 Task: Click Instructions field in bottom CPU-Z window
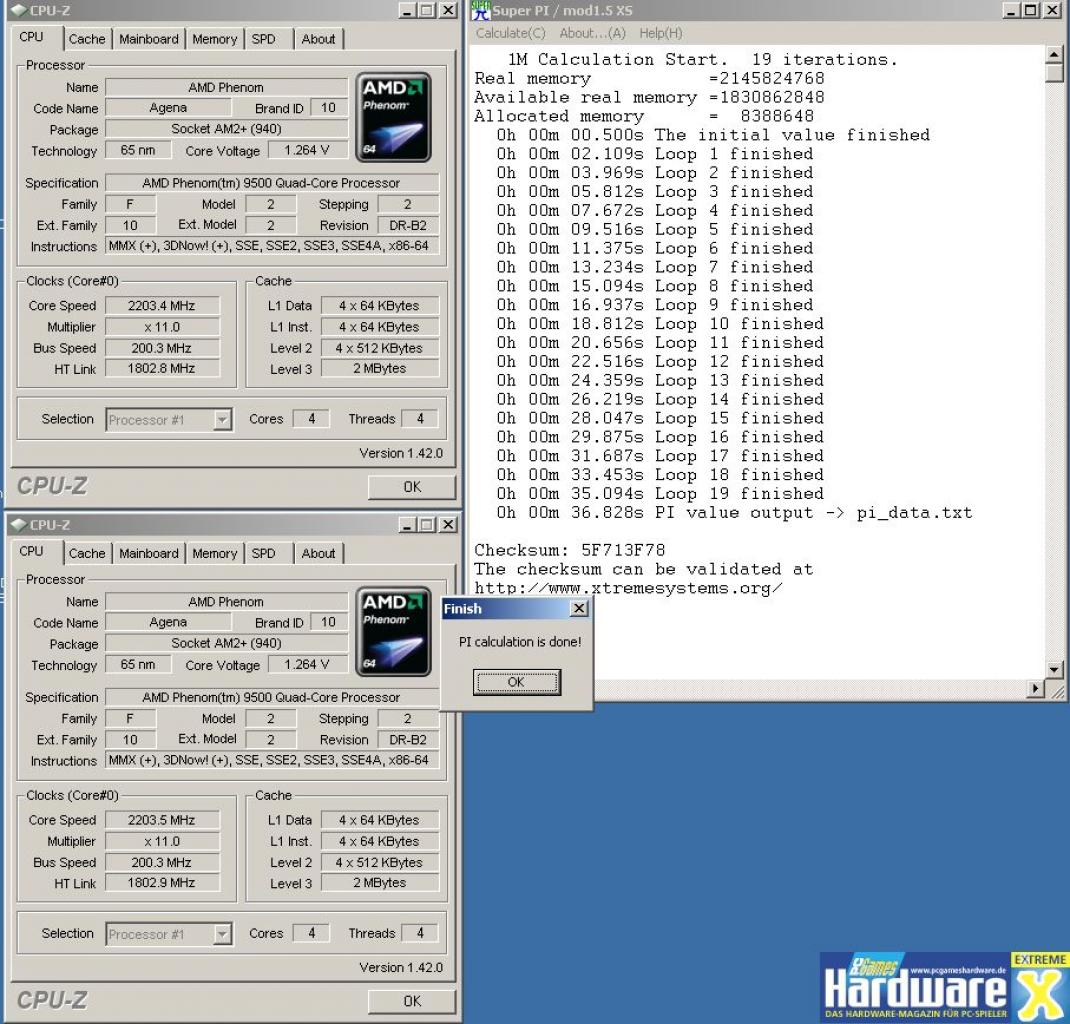coord(272,760)
